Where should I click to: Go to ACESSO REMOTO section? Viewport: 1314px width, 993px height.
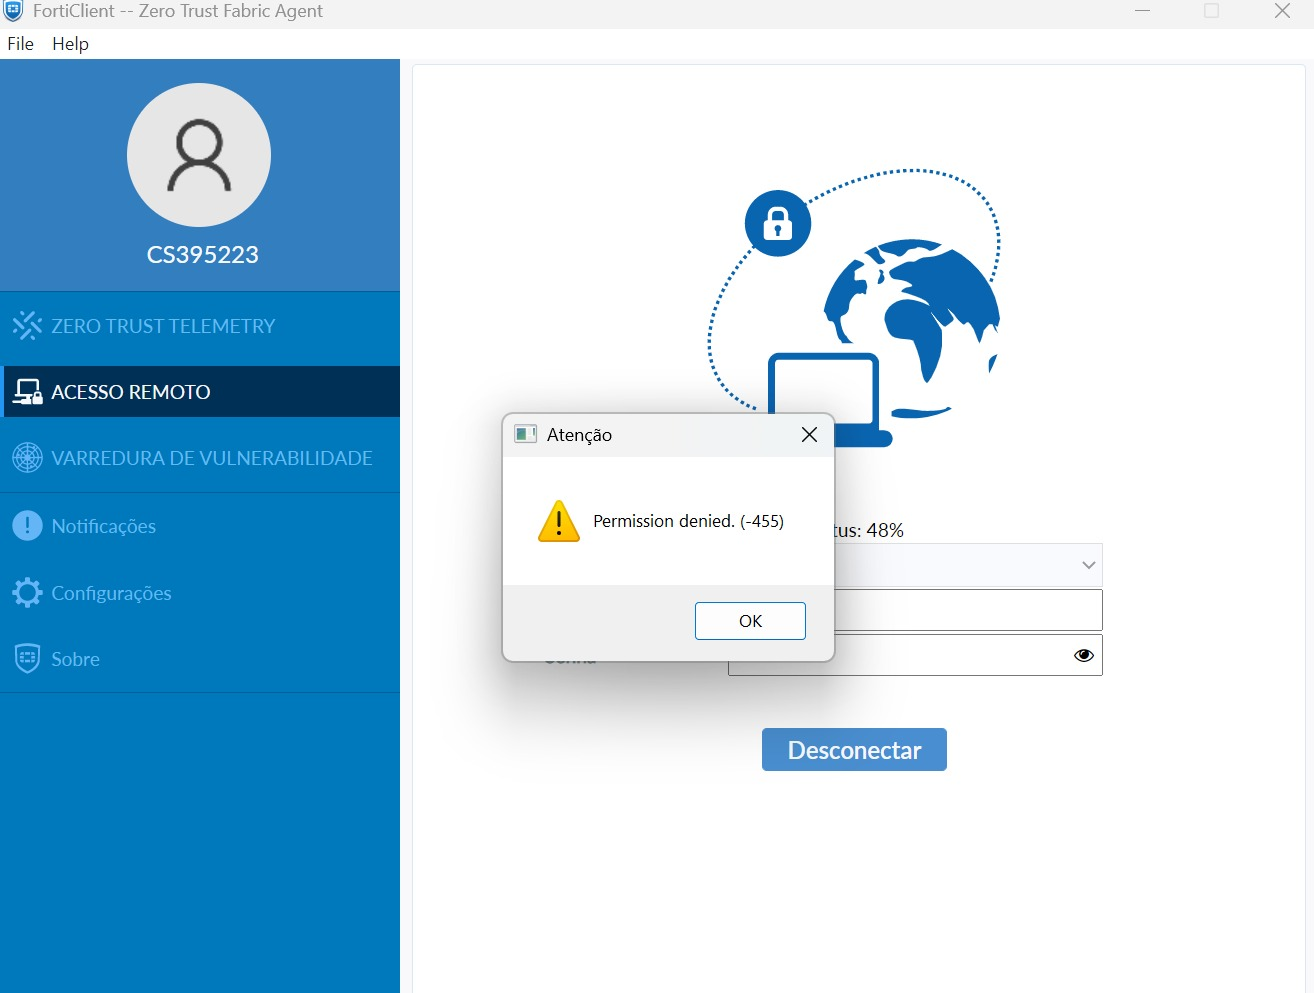click(x=200, y=391)
